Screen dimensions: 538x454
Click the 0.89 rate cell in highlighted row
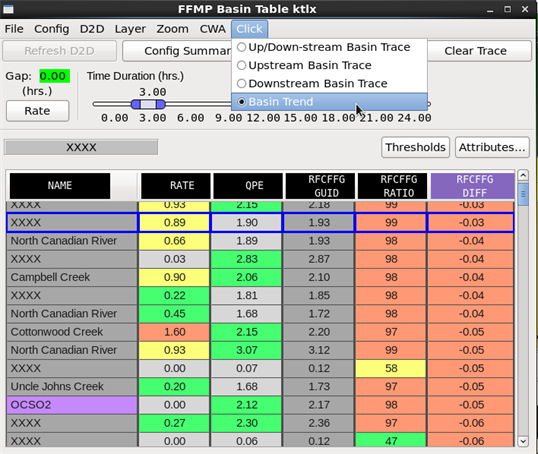(174, 223)
